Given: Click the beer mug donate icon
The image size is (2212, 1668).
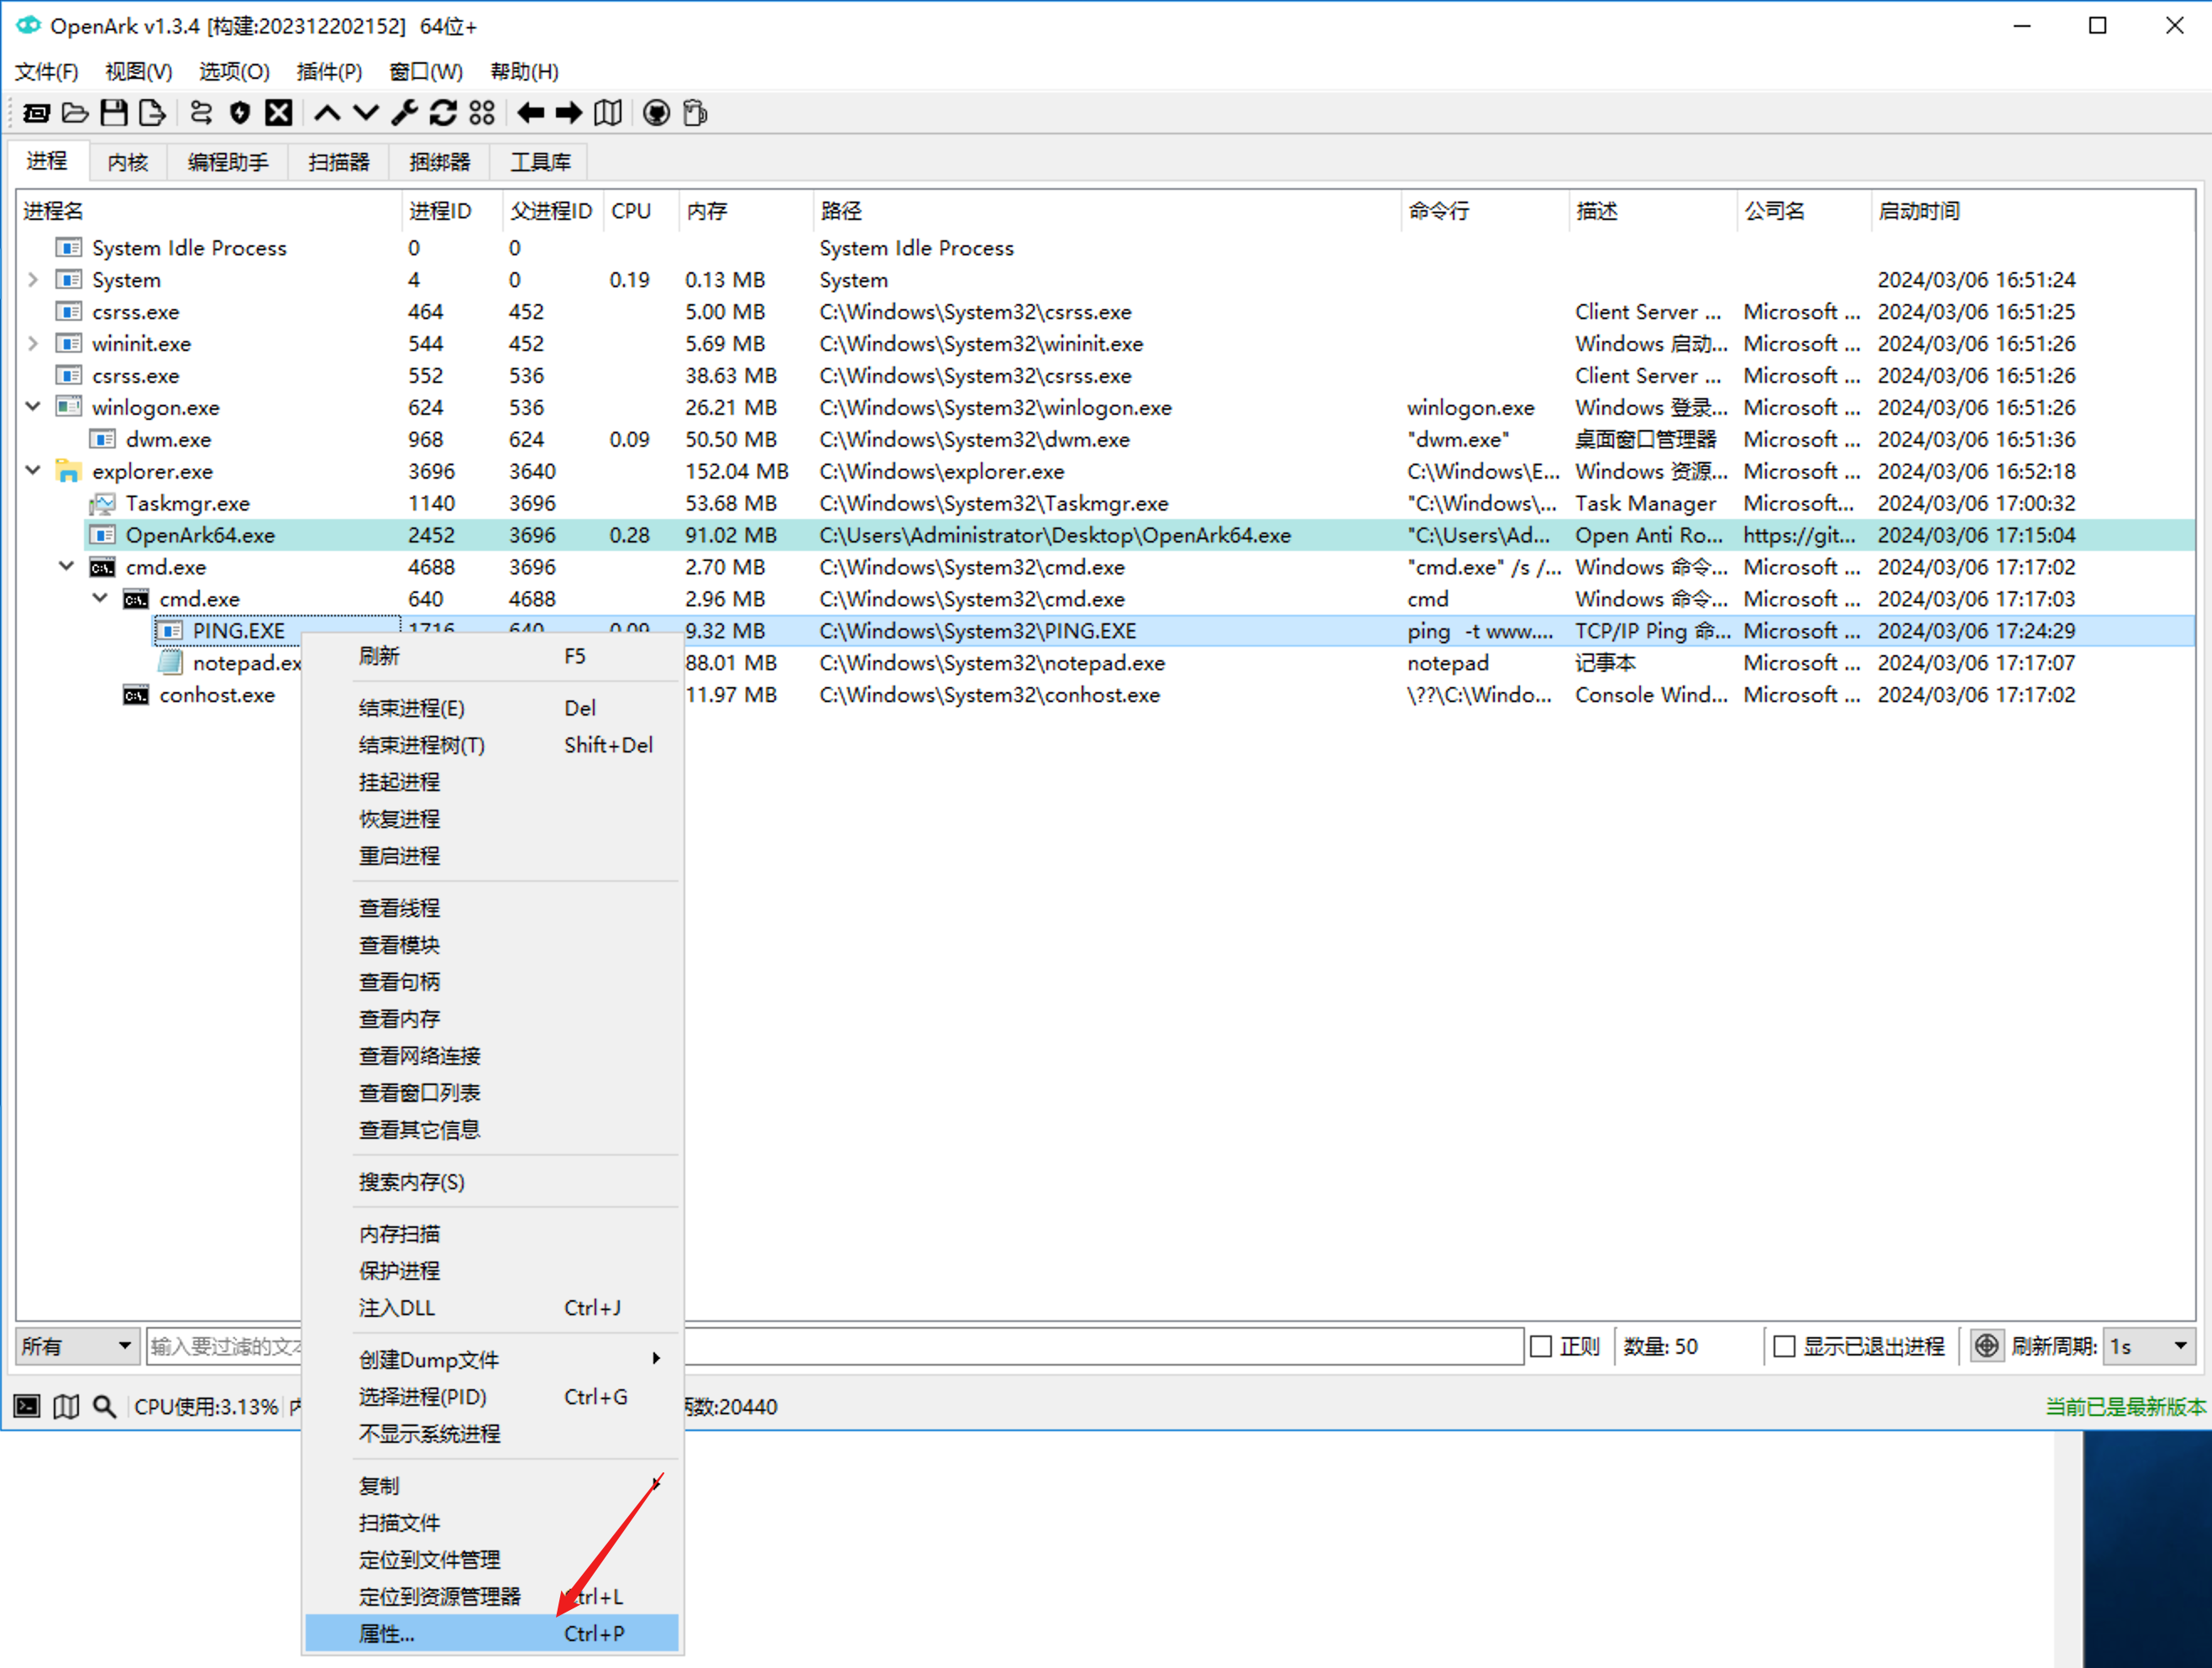Looking at the screenshot, I should coord(695,113).
